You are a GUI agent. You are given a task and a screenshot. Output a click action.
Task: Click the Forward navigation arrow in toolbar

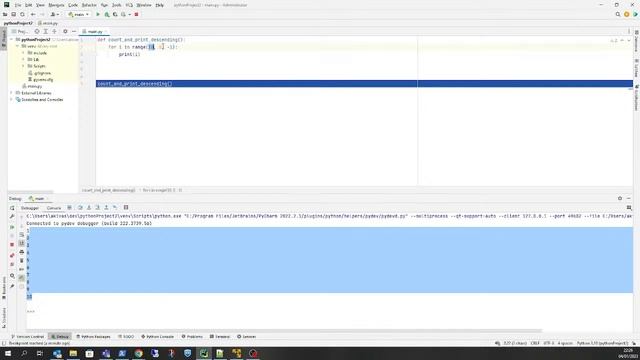42,14
